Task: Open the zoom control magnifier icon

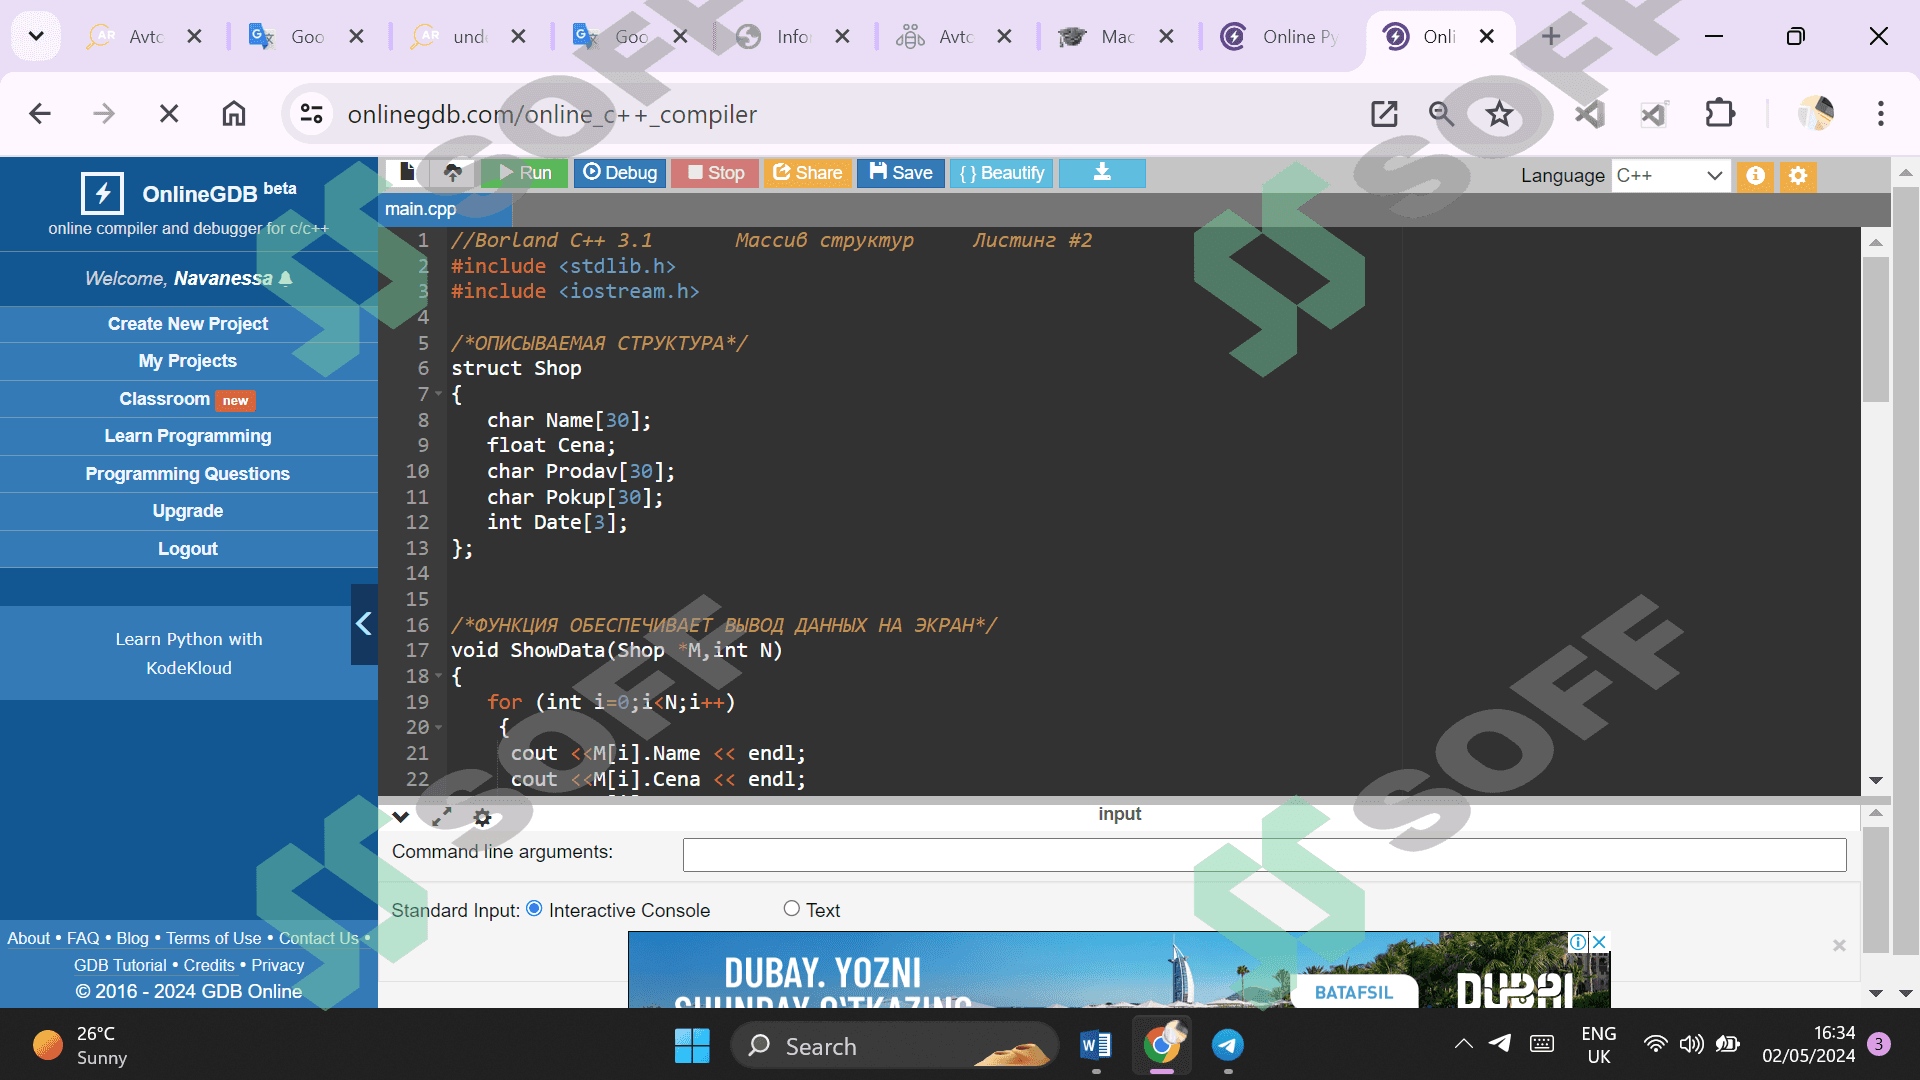Action: coord(1441,114)
